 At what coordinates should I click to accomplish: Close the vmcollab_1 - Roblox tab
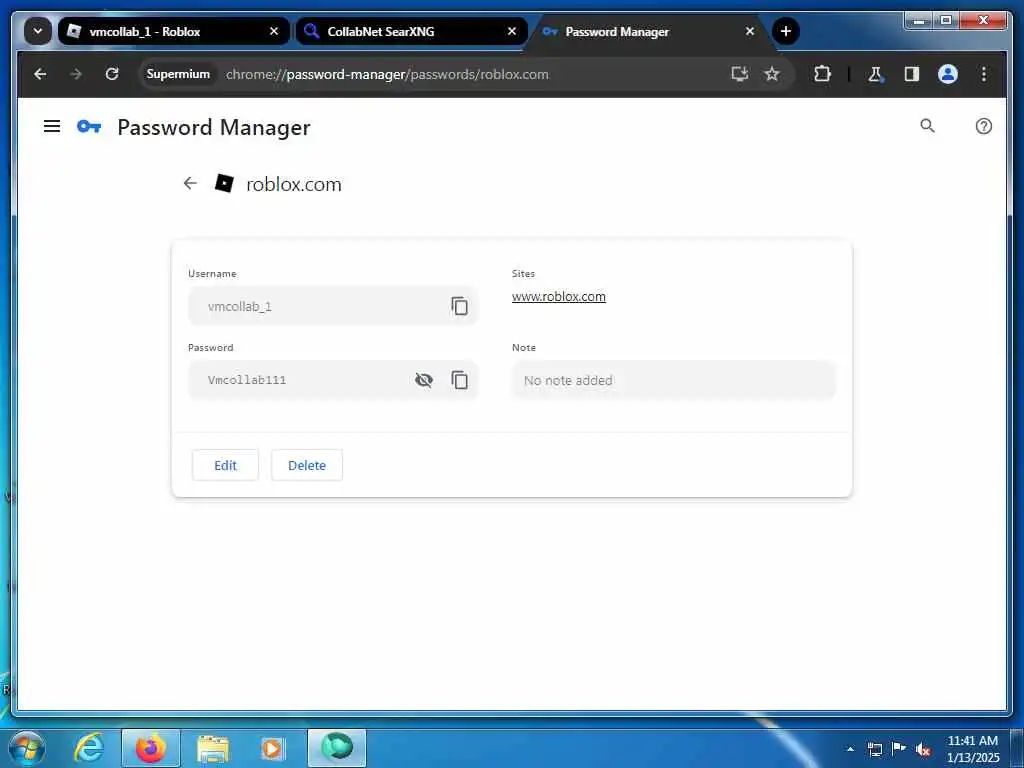tap(274, 31)
